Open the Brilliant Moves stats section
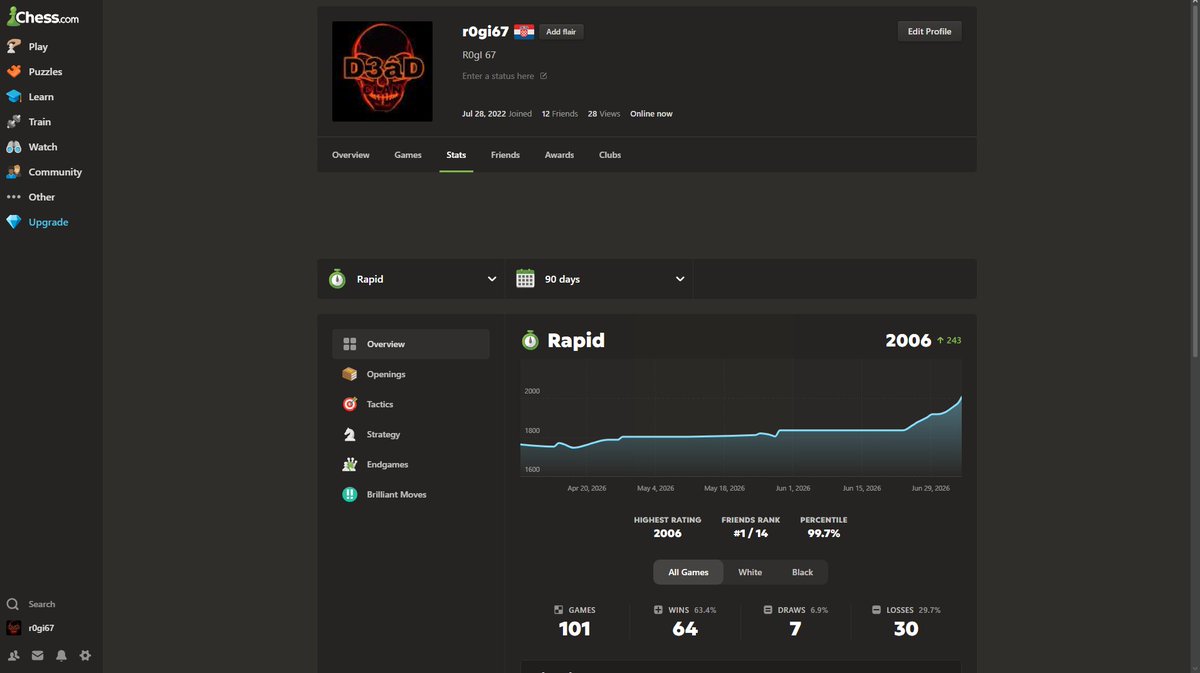Viewport: 1200px width, 673px height. [411, 494]
